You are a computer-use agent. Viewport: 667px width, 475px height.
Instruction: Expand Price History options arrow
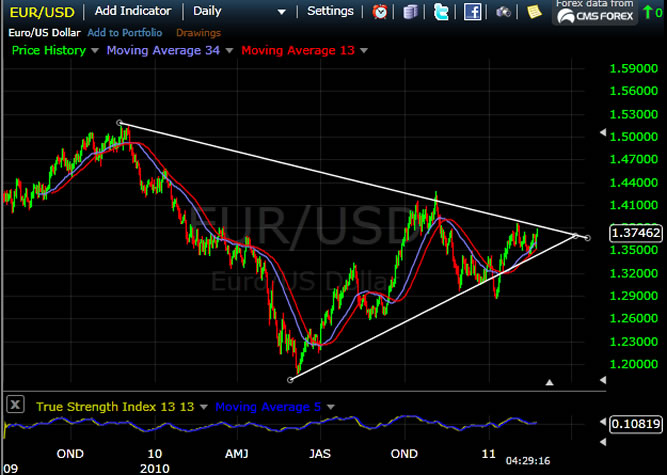click(x=94, y=51)
